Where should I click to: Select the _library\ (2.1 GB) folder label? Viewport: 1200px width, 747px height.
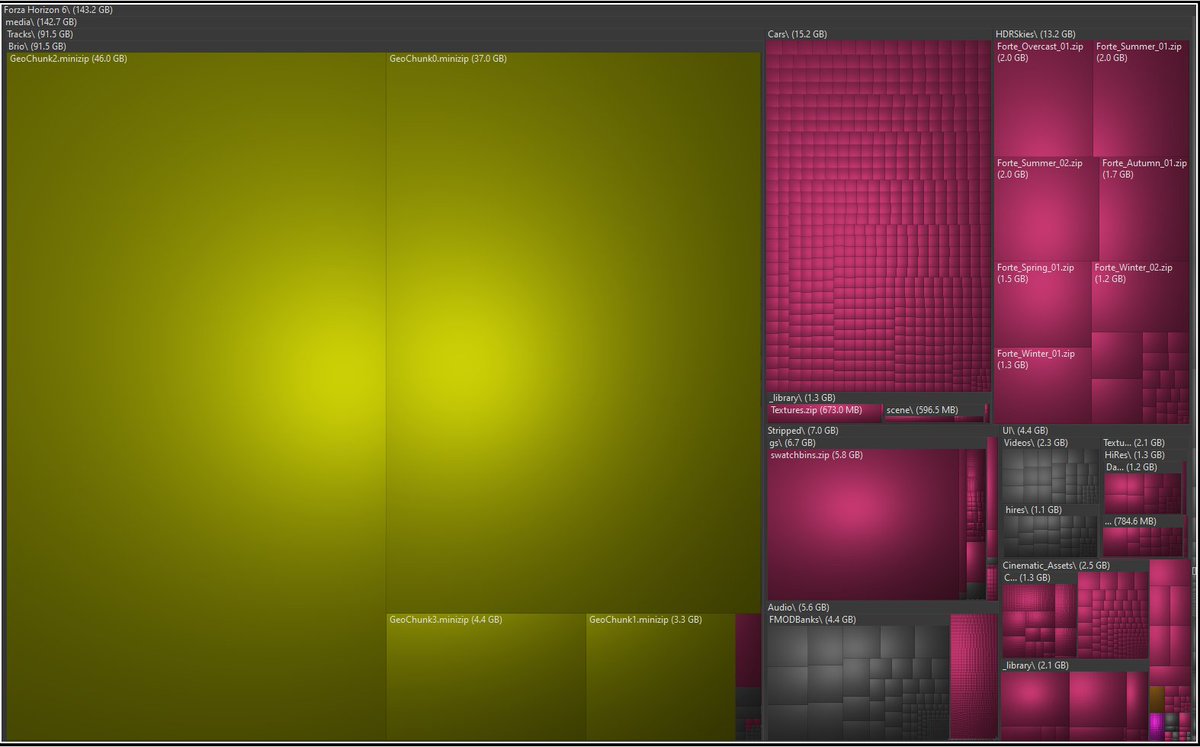[x=1035, y=665]
